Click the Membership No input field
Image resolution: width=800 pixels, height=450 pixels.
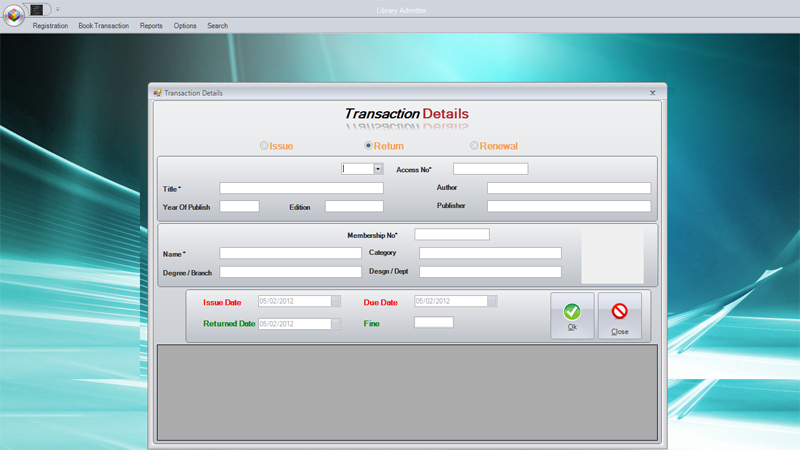click(452, 234)
